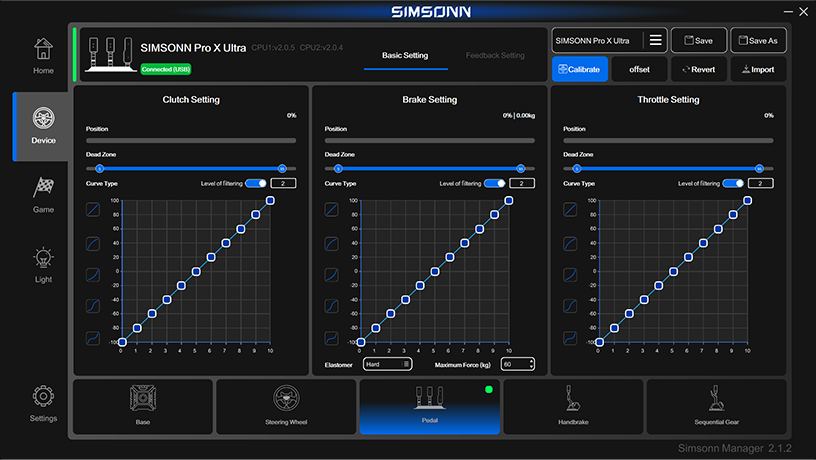Click Brake dead zone lower handle
The width and height of the screenshot is (816, 460).
[338, 169]
